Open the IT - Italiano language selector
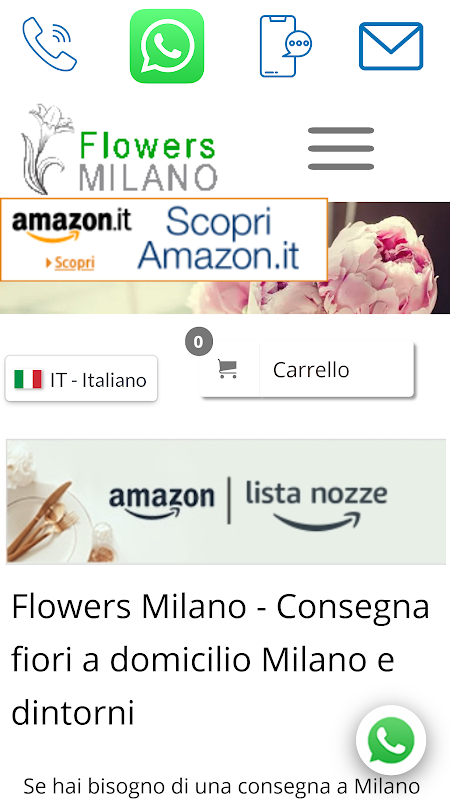Screen dimensions: 450x800 coord(81,379)
